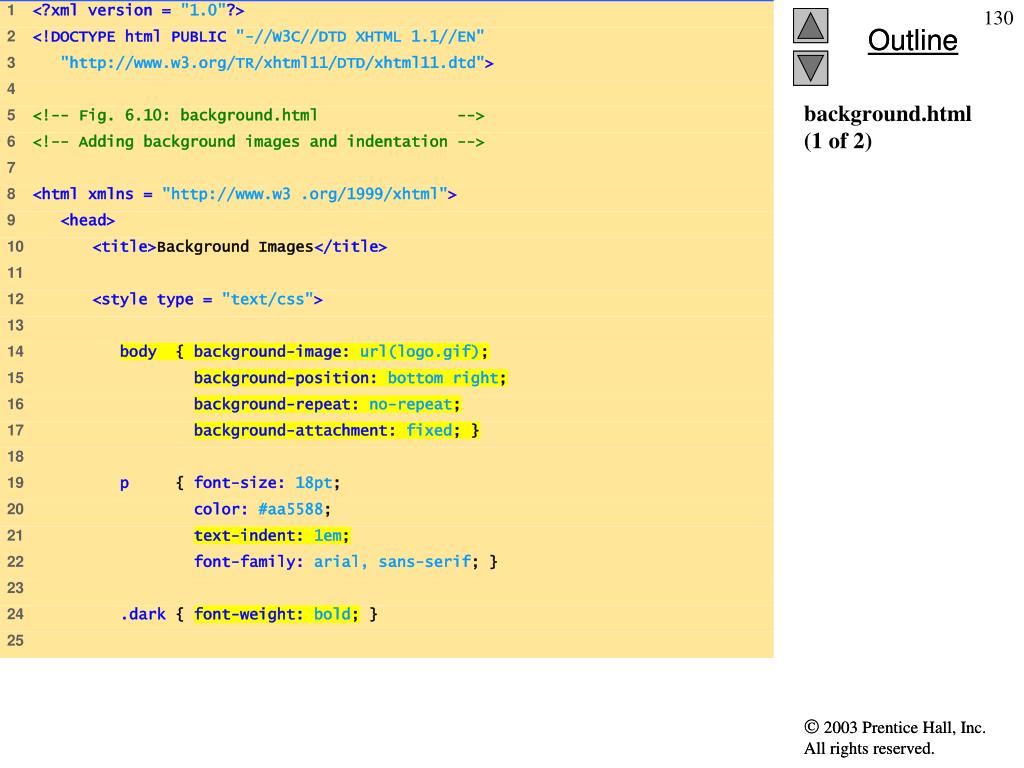
Task: Click the body selector on line 14
Action: (x=138, y=351)
